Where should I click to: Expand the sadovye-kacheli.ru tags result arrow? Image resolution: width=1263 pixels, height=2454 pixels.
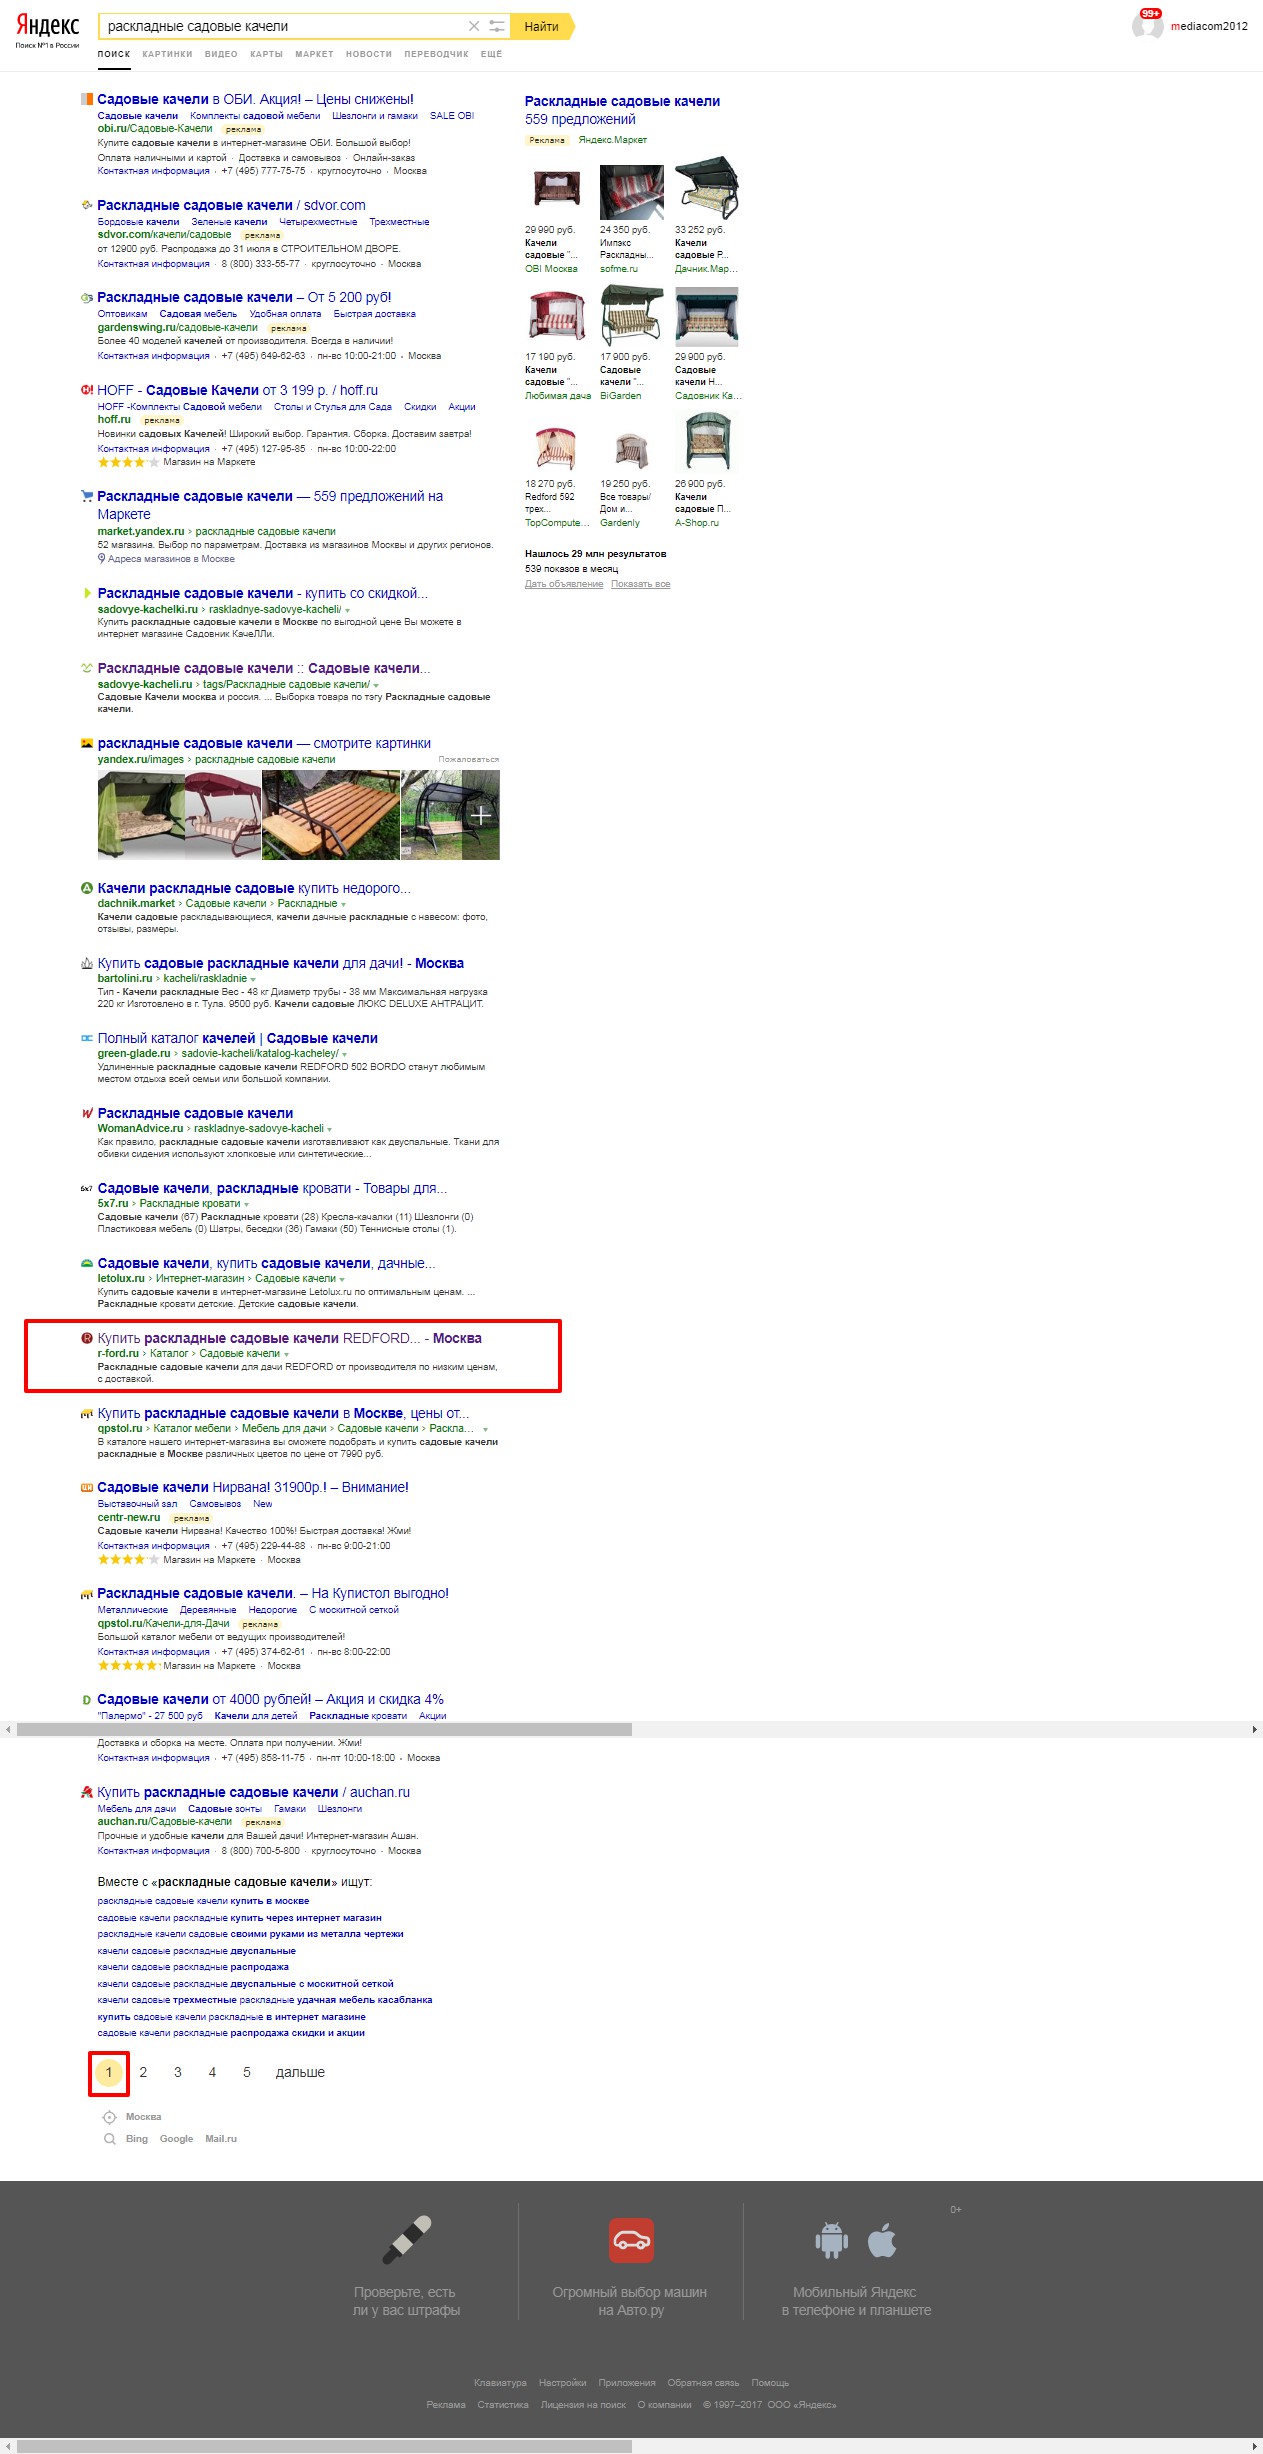pos(376,685)
